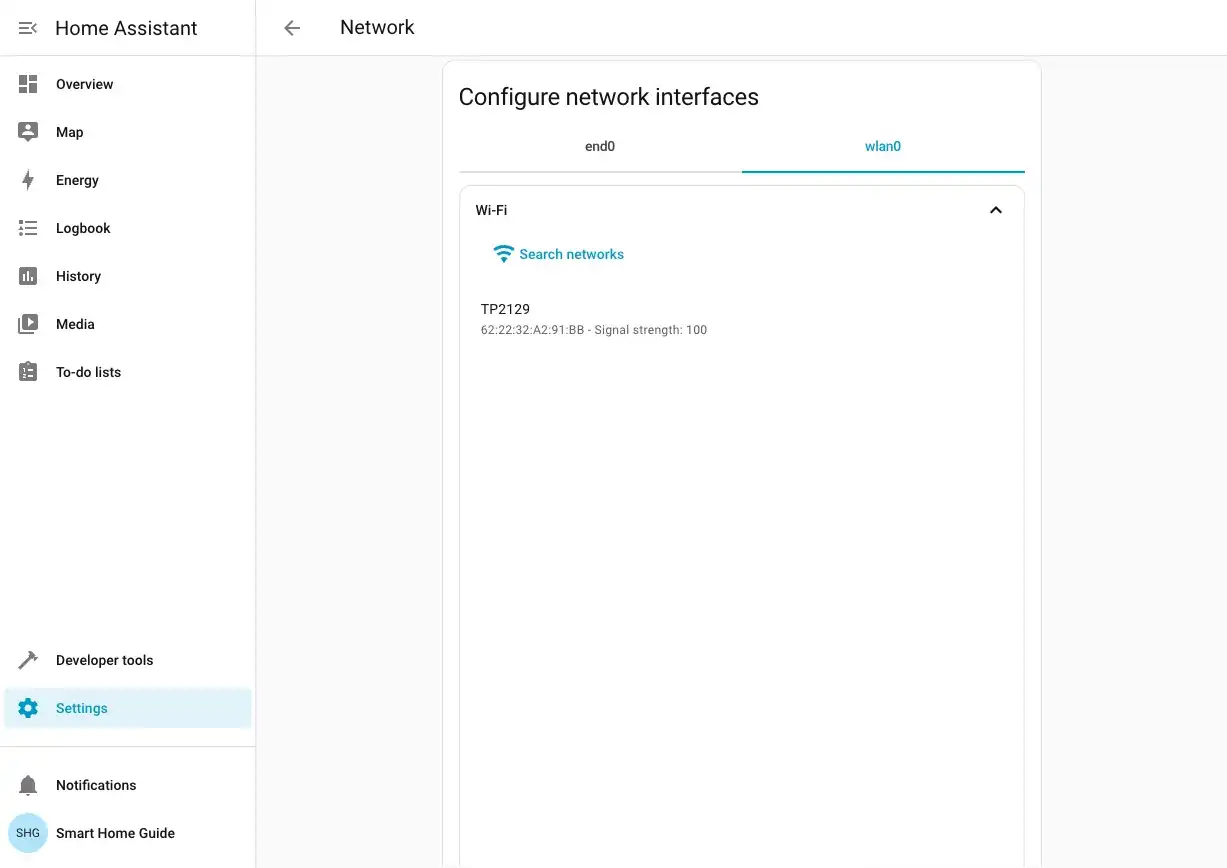Go back using the arrow icon
Screen dimensions: 1227x868
[292, 28]
